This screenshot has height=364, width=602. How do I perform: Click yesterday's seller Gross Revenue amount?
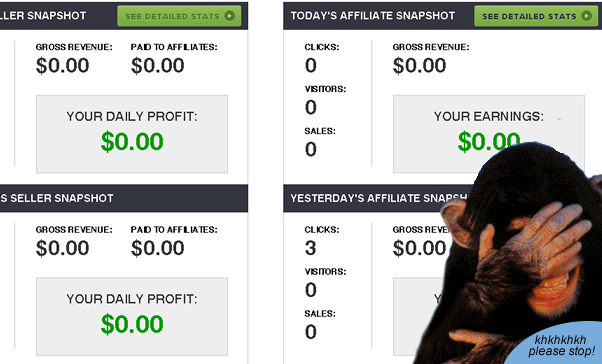pyautogui.click(x=63, y=248)
